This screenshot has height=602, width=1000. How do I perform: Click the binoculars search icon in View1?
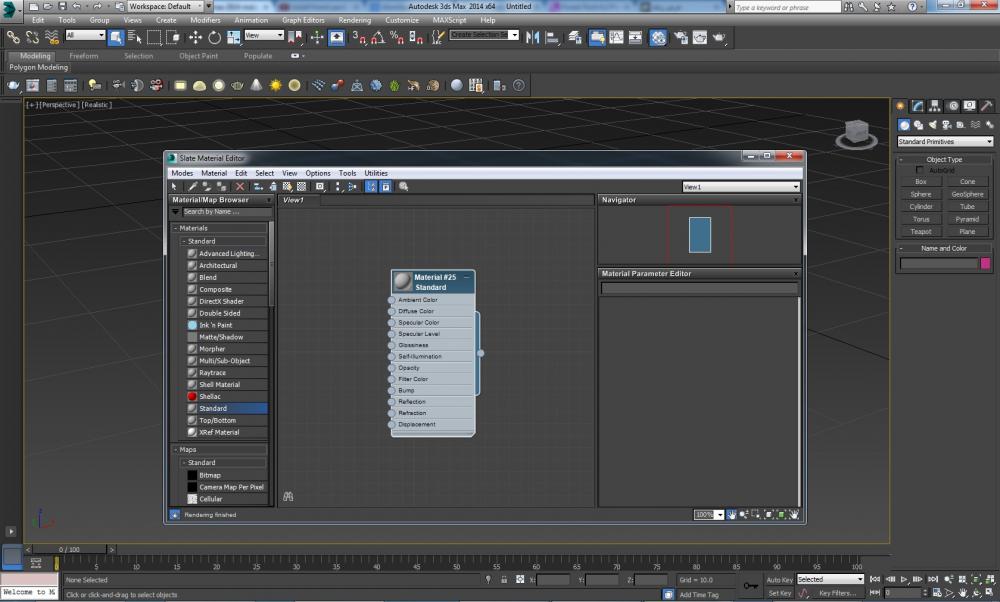click(x=288, y=496)
